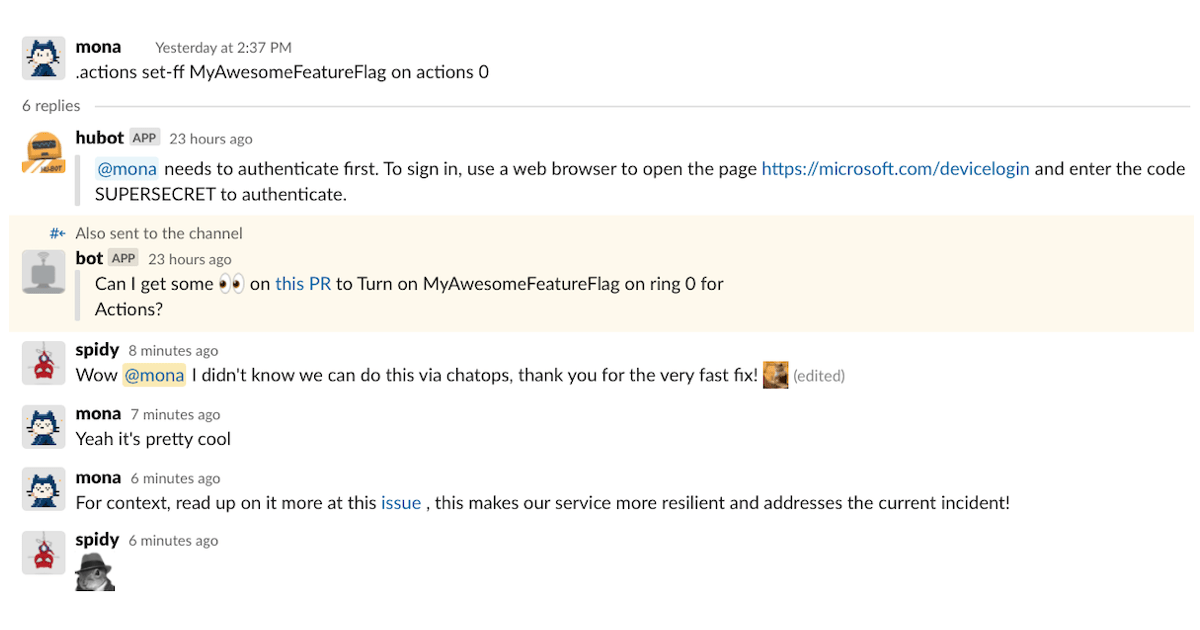Open this PR link in the bot message
The width and height of the screenshot is (1200, 630).
pos(302,283)
